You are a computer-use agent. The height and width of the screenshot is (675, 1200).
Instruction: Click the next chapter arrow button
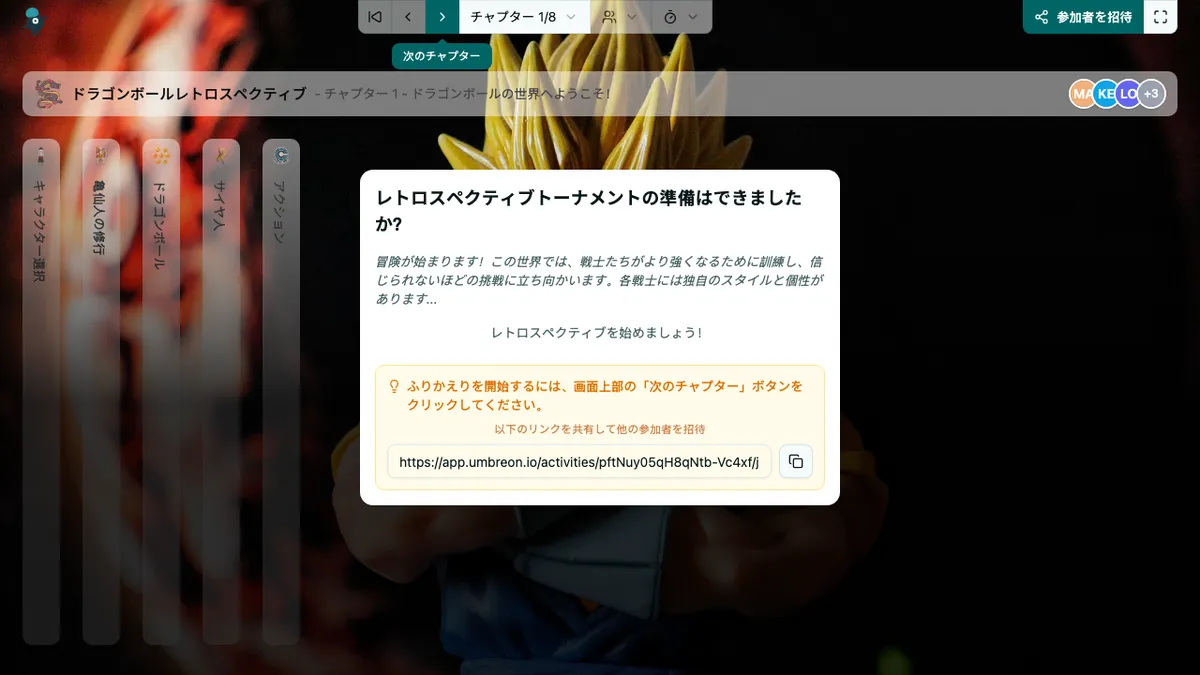(x=441, y=17)
